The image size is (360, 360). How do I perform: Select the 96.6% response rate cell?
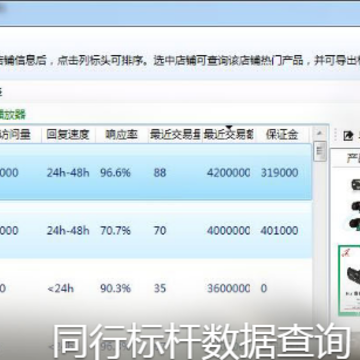pos(115,173)
